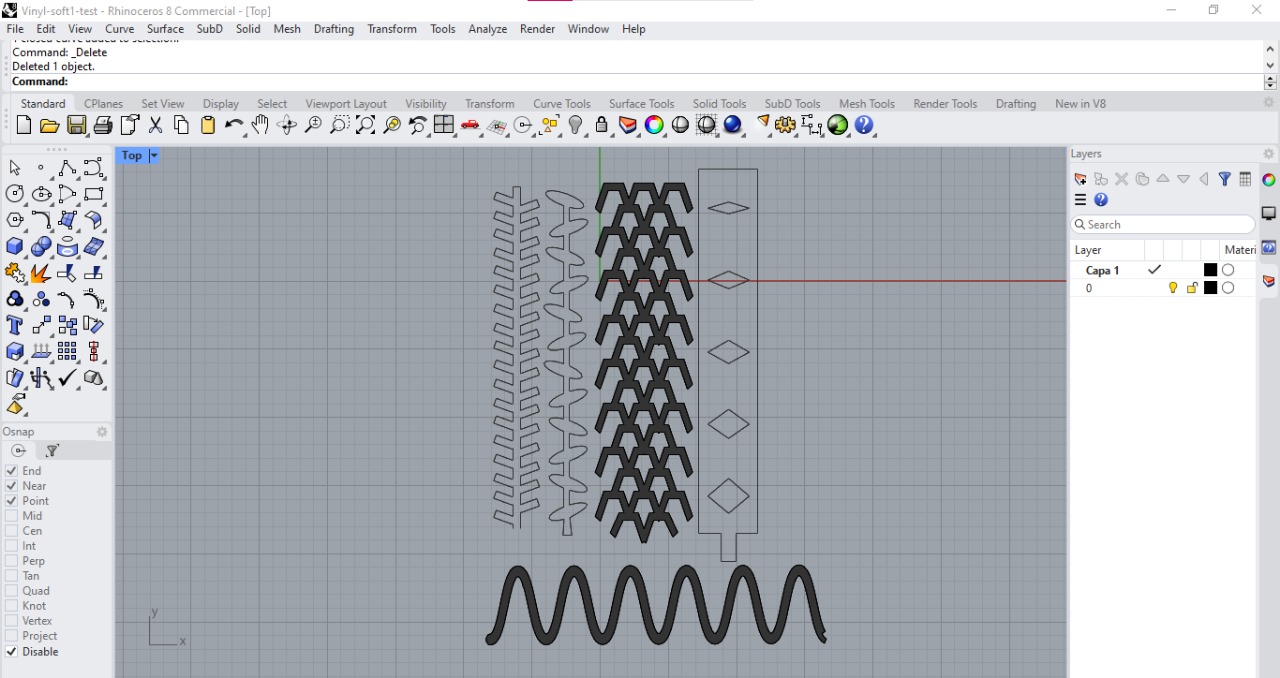Choose the Text object tool

15,325
